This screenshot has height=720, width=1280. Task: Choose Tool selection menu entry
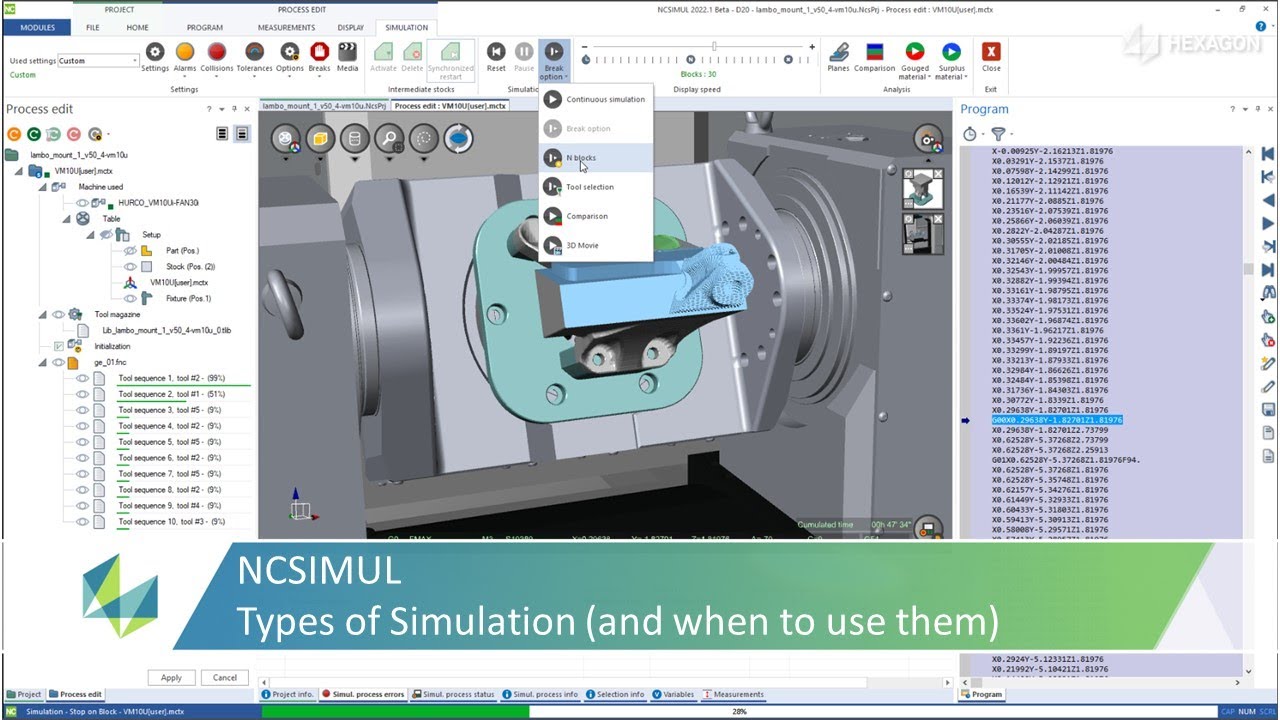point(595,187)
